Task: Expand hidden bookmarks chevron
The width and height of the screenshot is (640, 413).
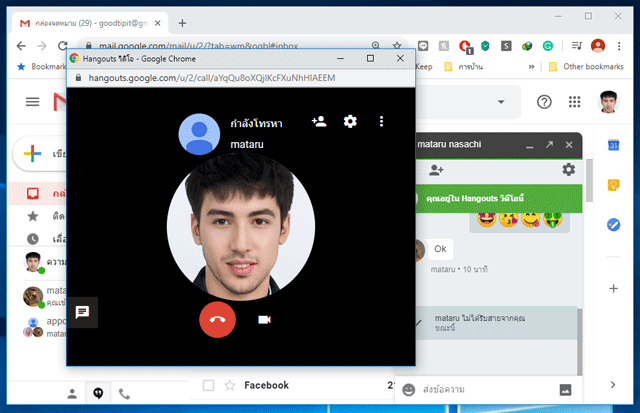Action: click(531, 67)
